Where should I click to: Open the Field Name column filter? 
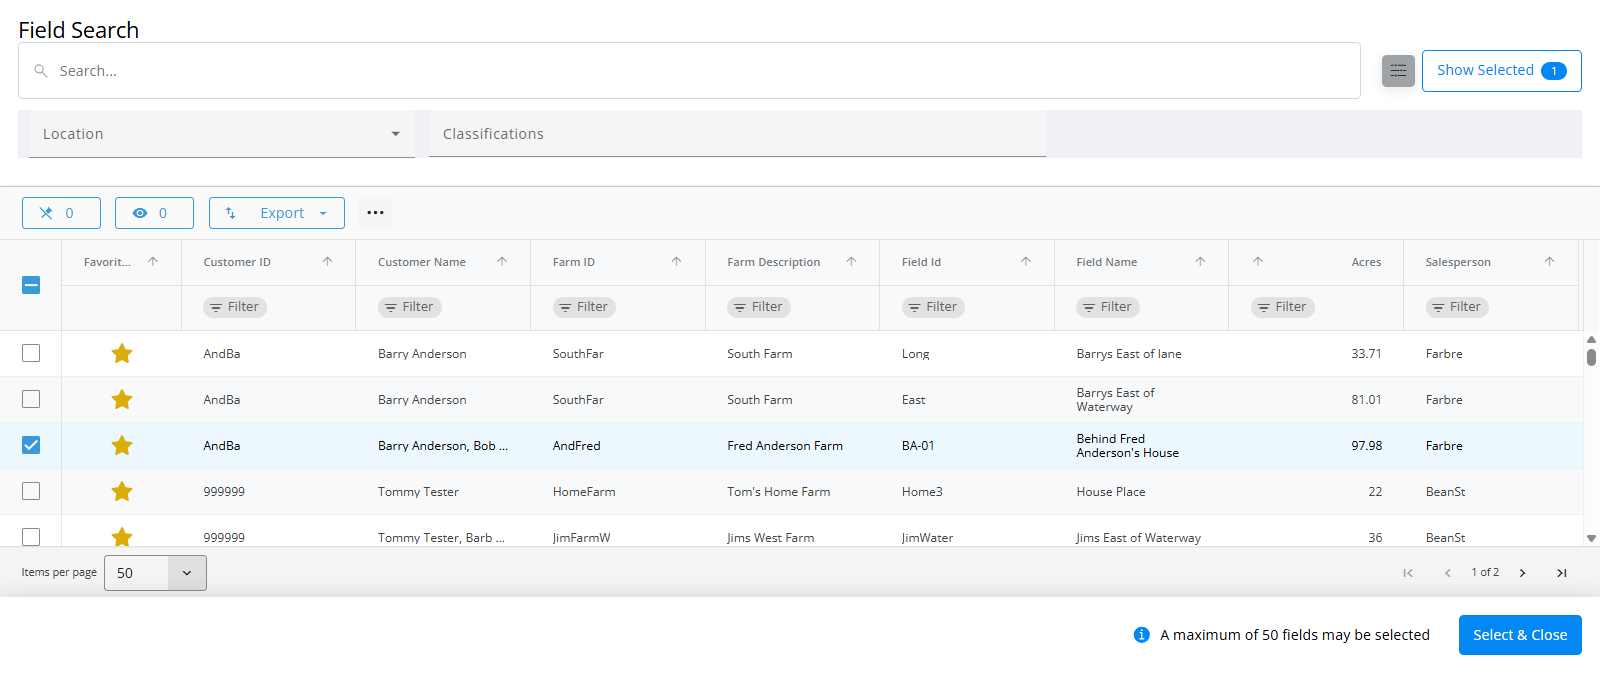click(1107, 307)
